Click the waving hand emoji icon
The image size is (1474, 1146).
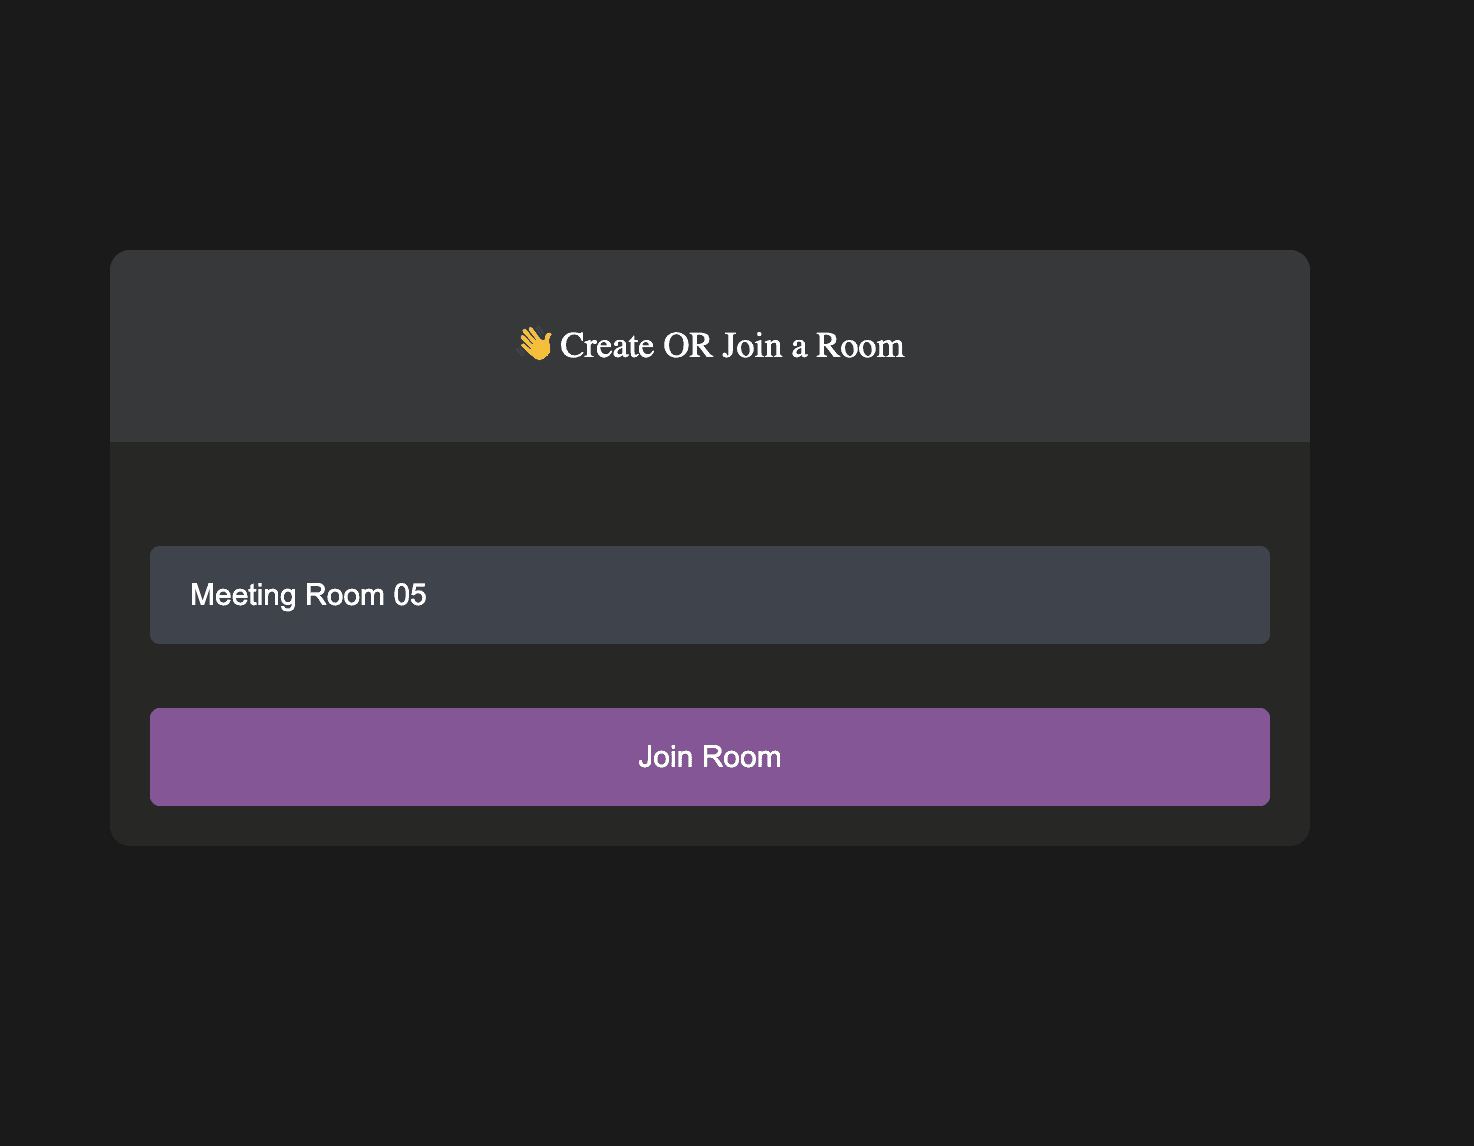click(x=535, y=344)
